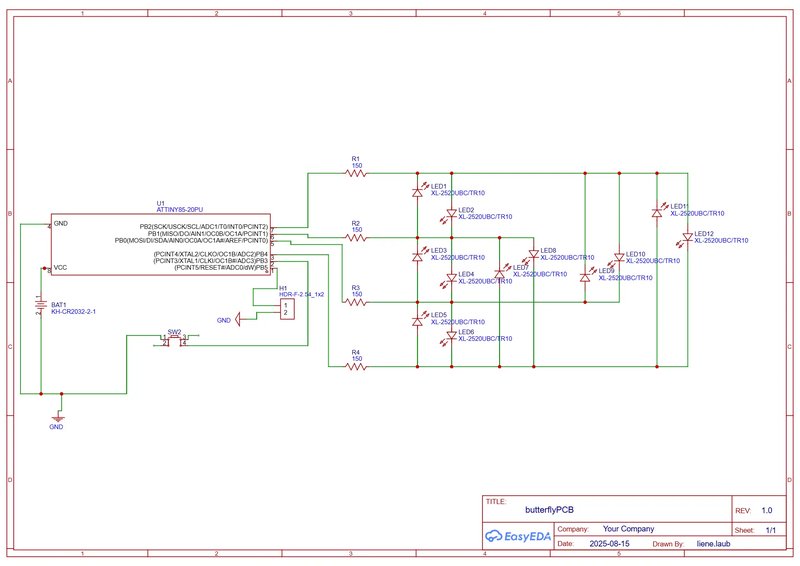Screen dimensions: 800x566
Task: Select XL-2520UBC/TR10 label under LED6
Action: click(x=485, y=338)
